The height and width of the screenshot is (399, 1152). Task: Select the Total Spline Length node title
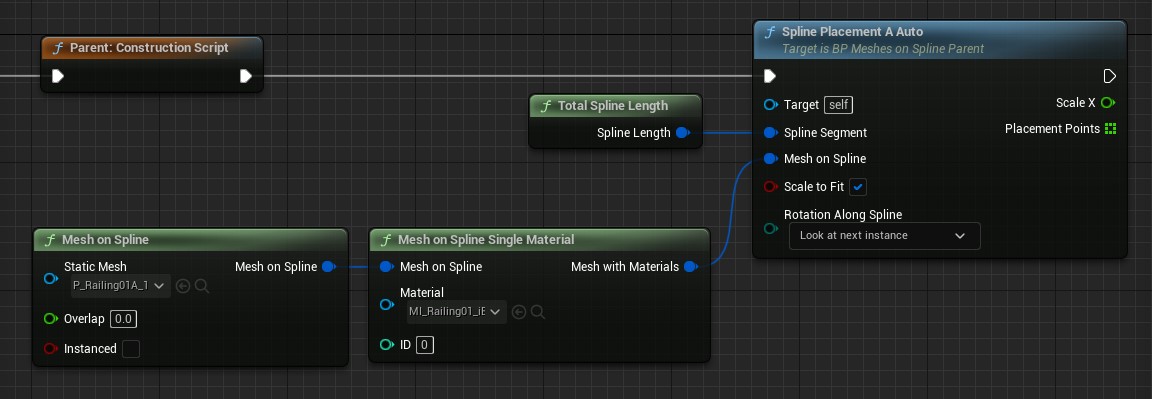pyautogui.click(x=613, y=106)
